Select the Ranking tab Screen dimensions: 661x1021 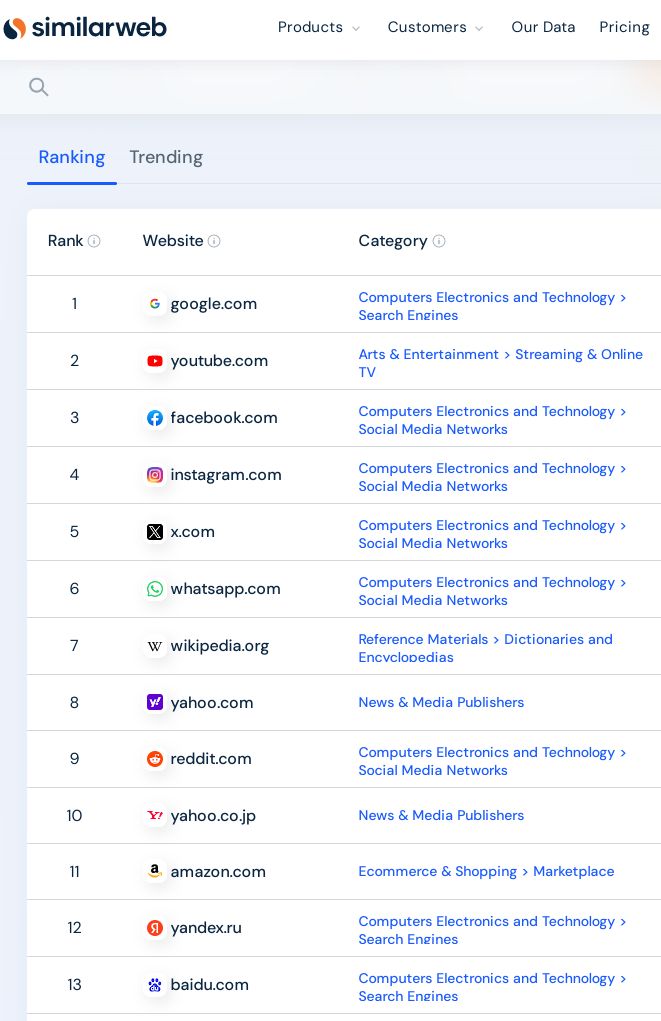click(x=72, y=157)
